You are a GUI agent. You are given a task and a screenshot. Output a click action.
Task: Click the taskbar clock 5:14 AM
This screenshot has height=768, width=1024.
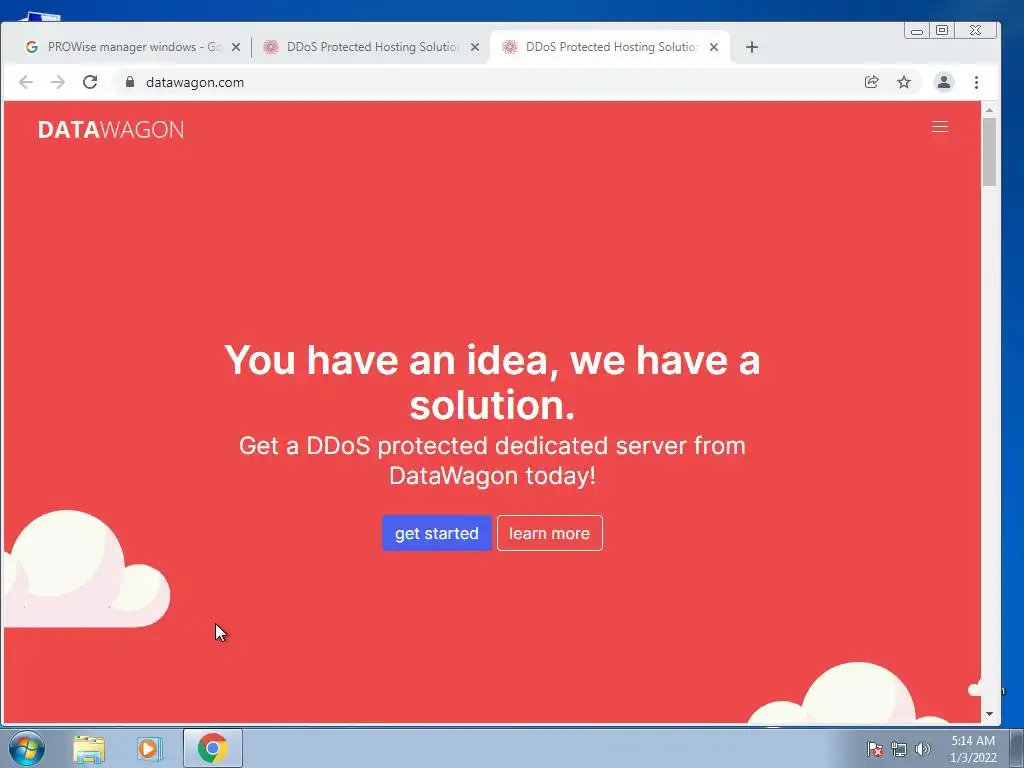click(x=973, y=749)
